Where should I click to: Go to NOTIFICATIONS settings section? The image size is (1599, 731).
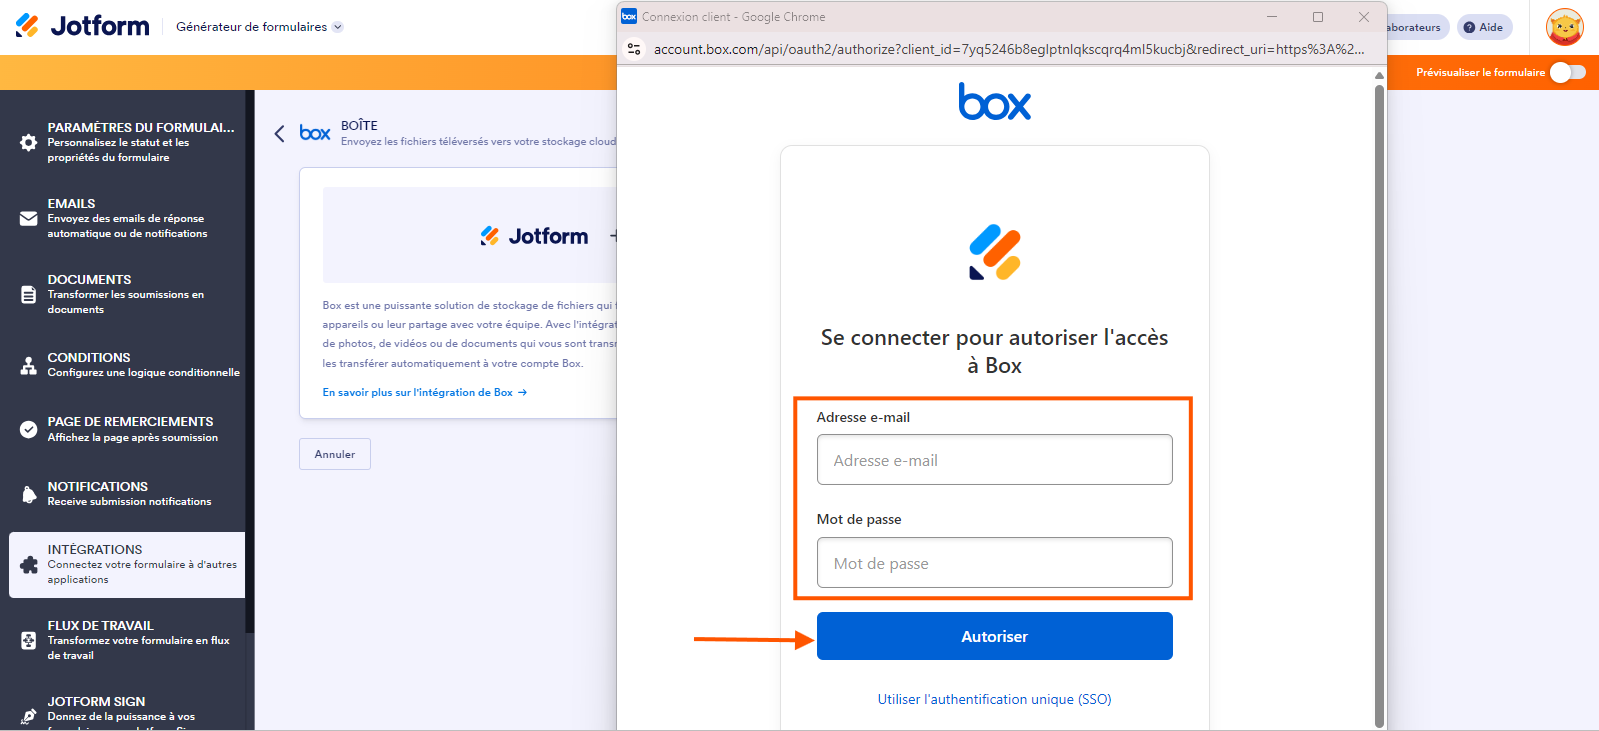127,494
